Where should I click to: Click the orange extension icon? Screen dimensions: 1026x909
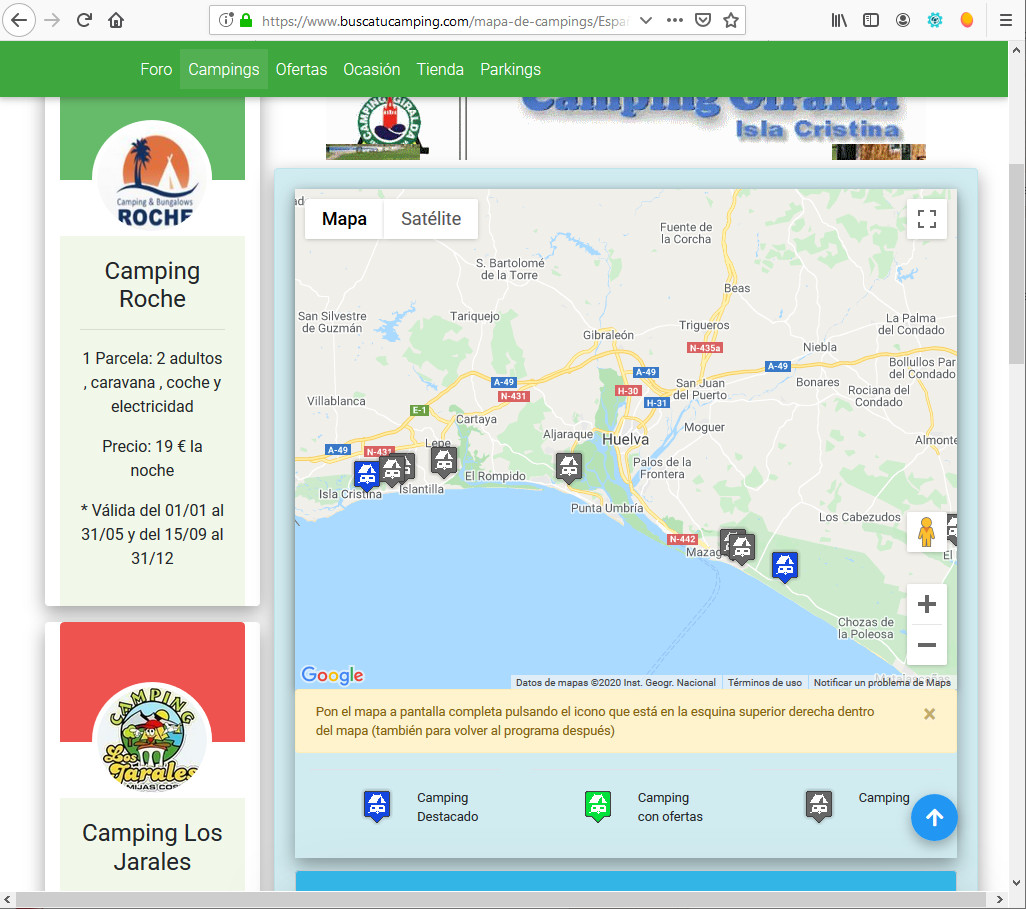(x=966, y=20)
